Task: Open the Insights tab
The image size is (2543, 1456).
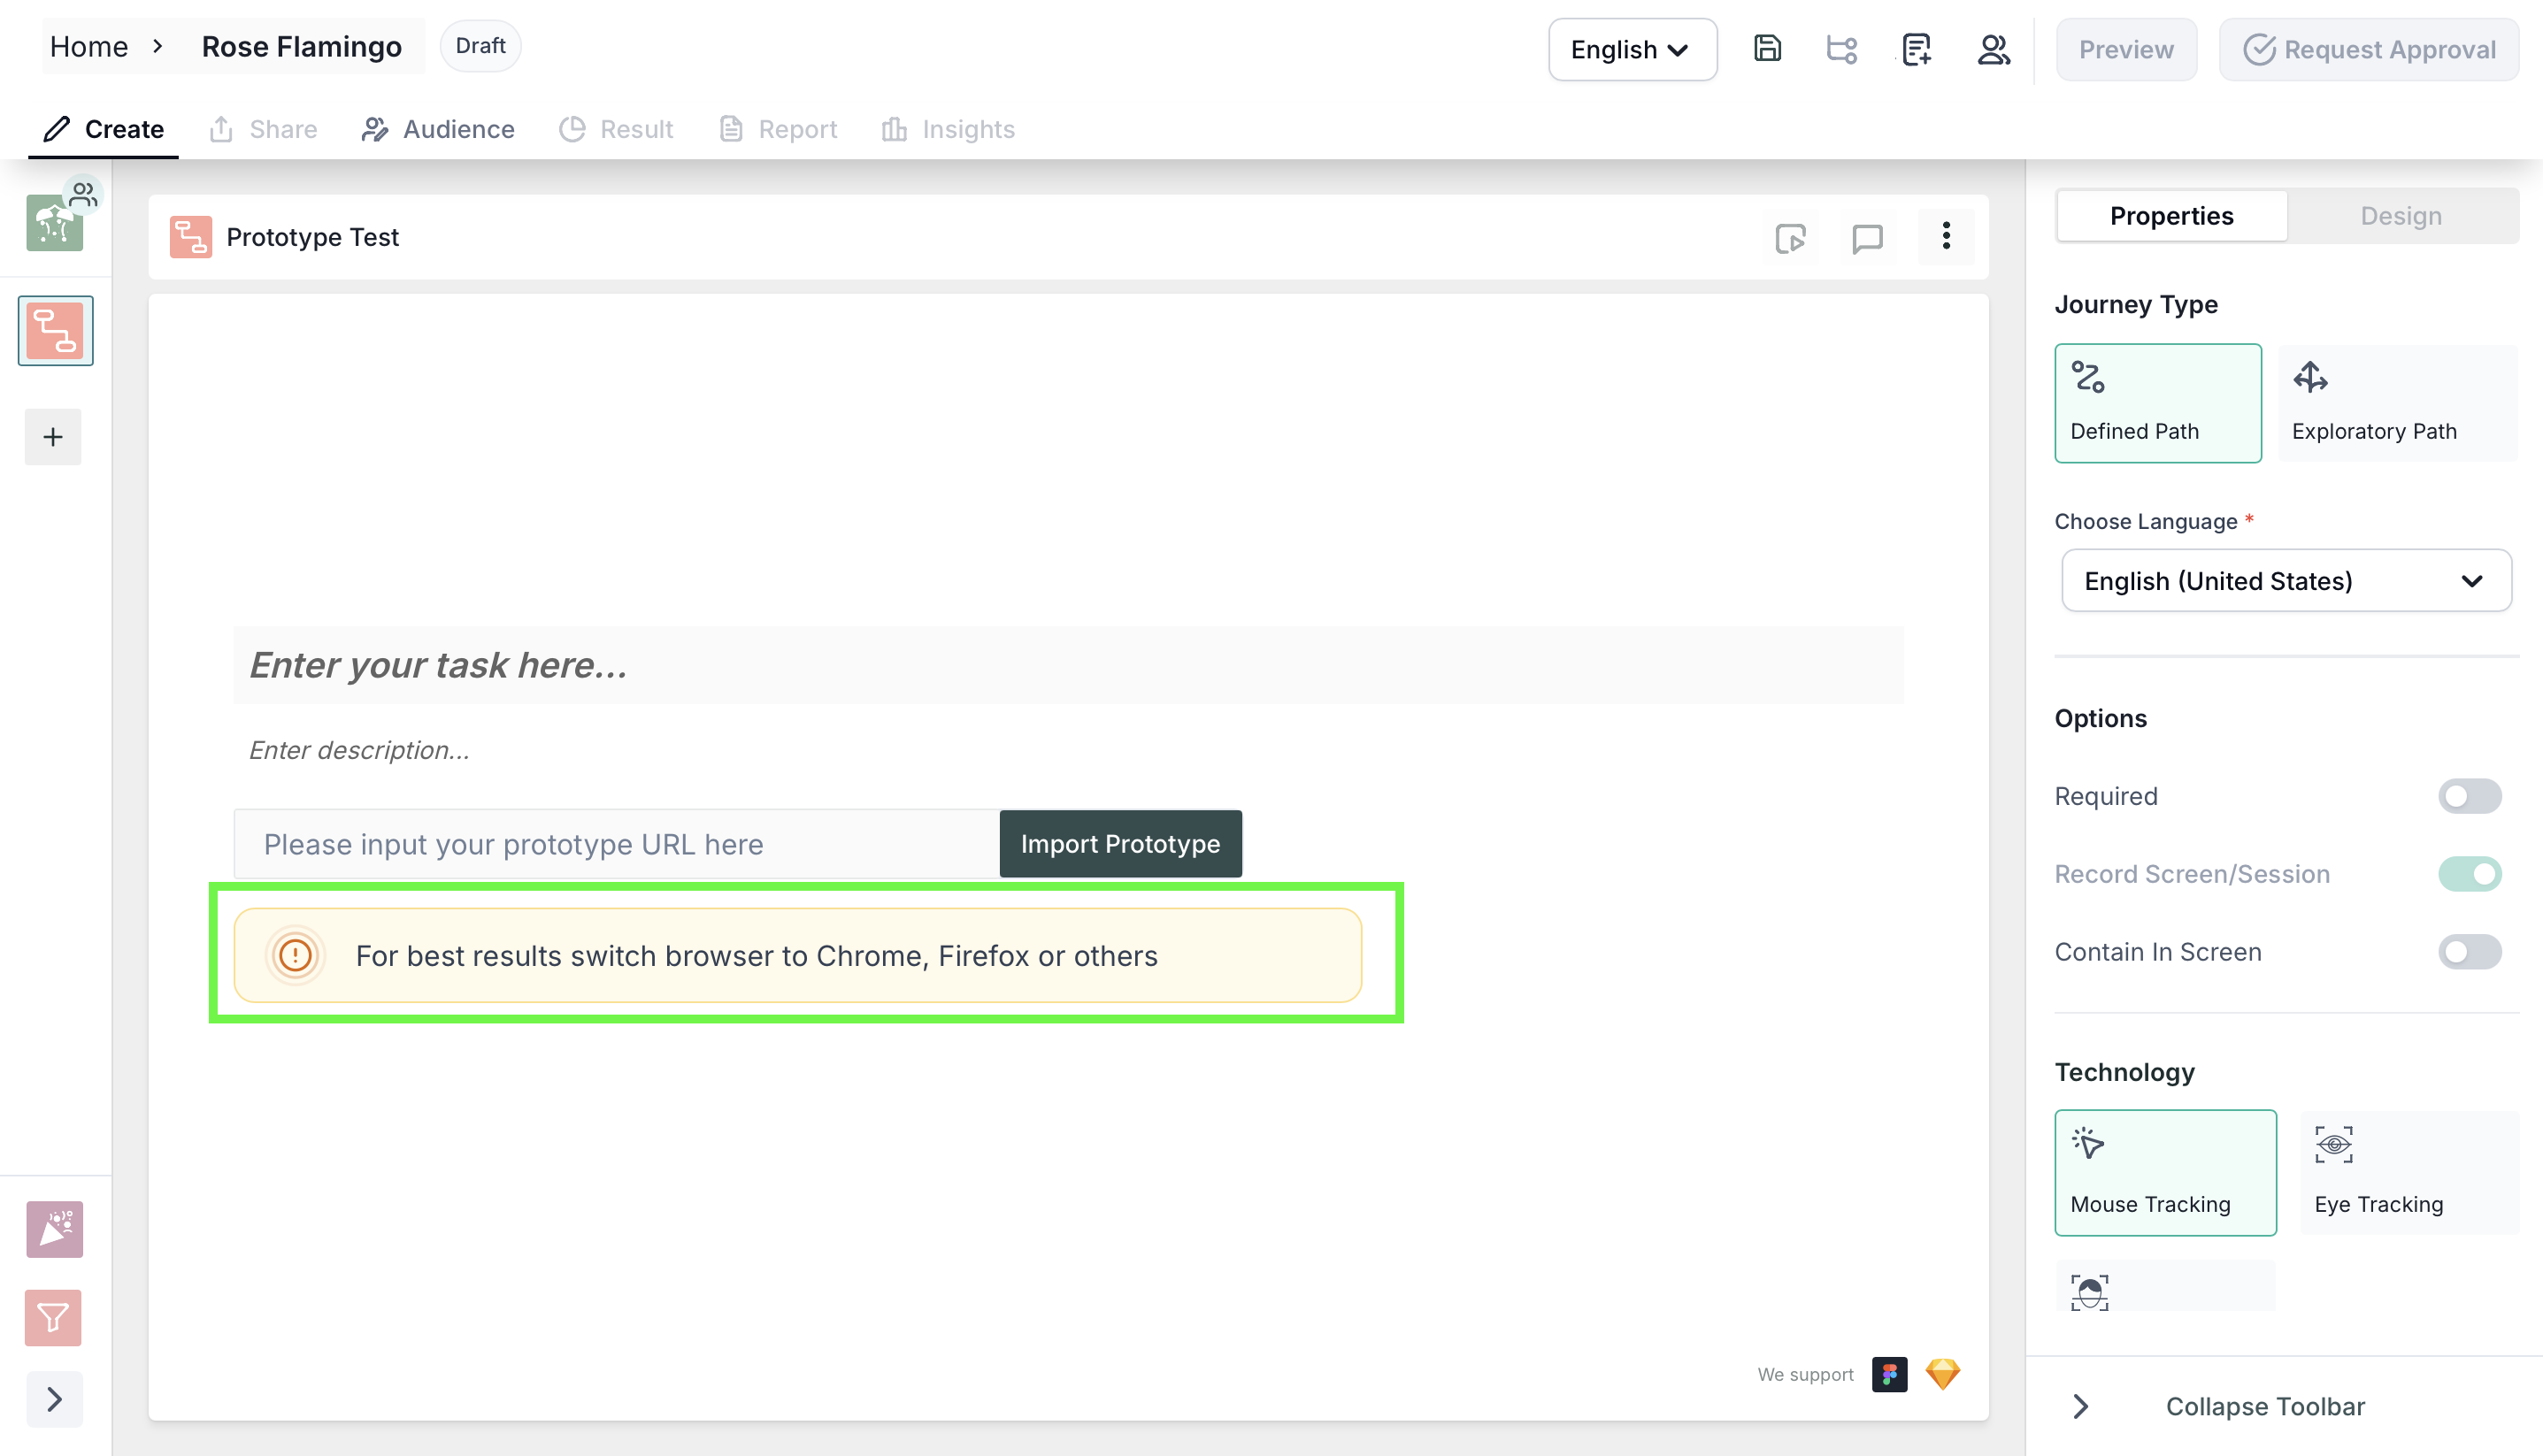Action: 948,129
